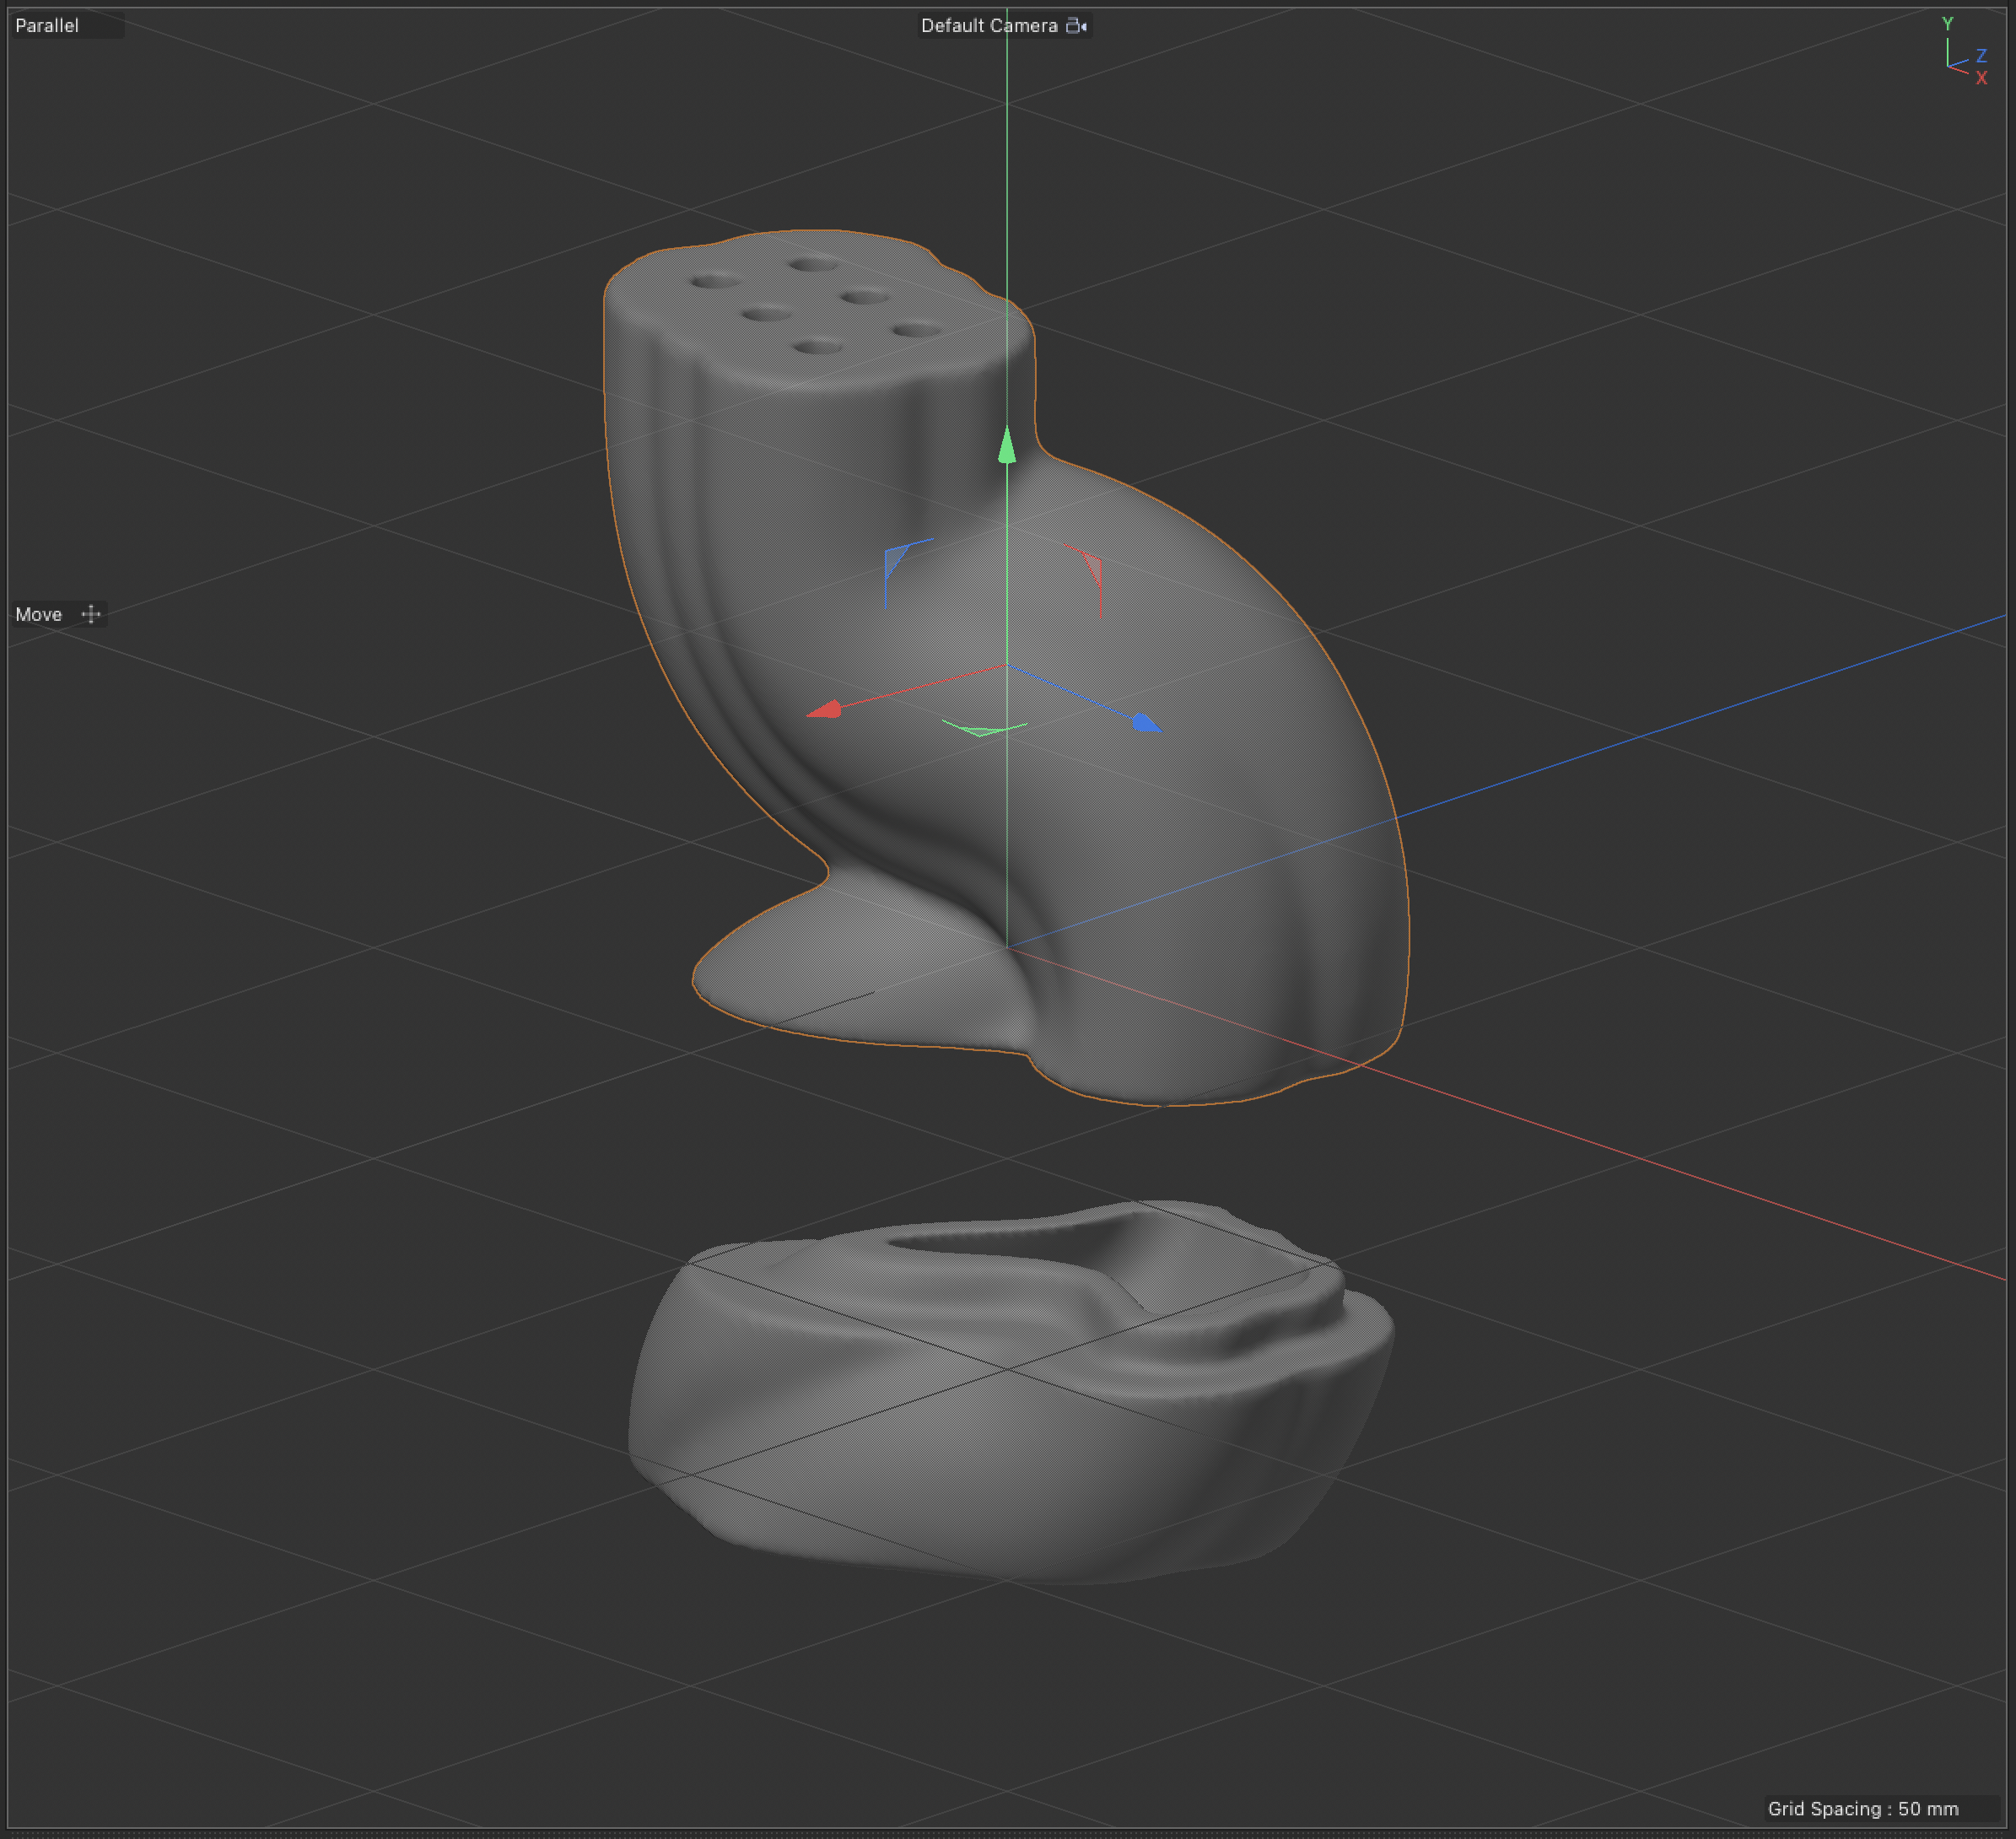Click the green Y-axis move arrow
Screen dimensions: 2016x1839
1007,445
